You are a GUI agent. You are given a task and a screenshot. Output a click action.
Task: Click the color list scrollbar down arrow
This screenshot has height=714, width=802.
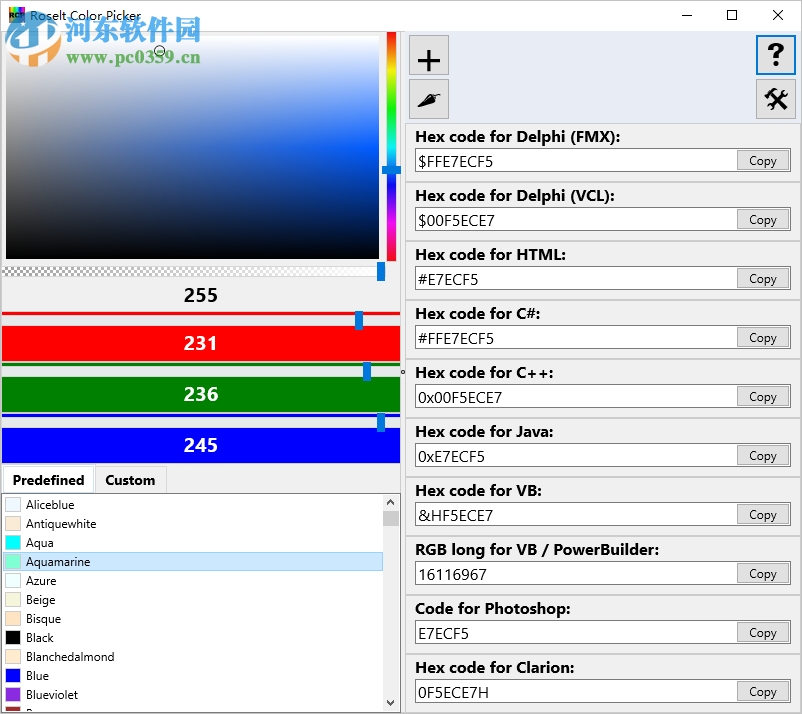pyautogui.click(x=391, y=701)
